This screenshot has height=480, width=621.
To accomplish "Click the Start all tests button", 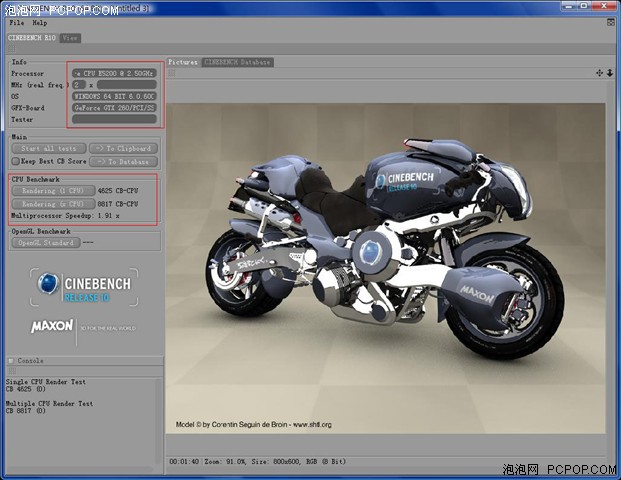I will (49, 149).
